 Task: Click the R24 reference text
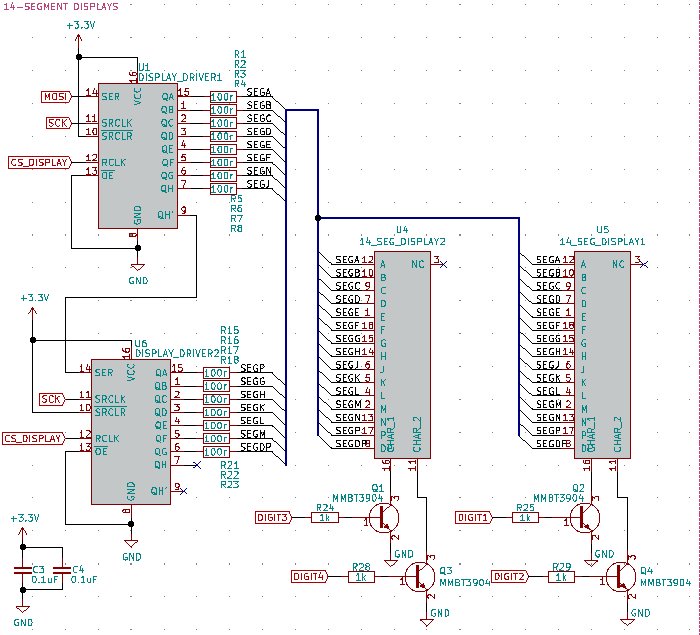coord(325,508)
